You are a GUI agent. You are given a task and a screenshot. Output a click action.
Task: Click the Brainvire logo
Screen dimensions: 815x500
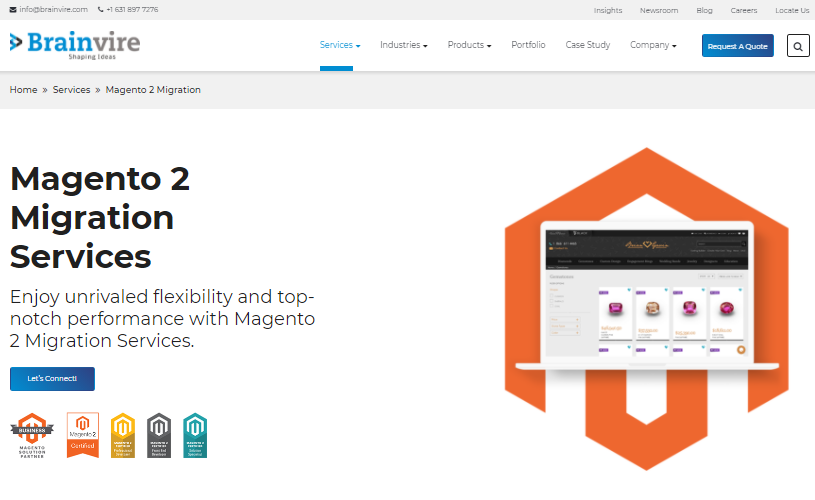75,45
